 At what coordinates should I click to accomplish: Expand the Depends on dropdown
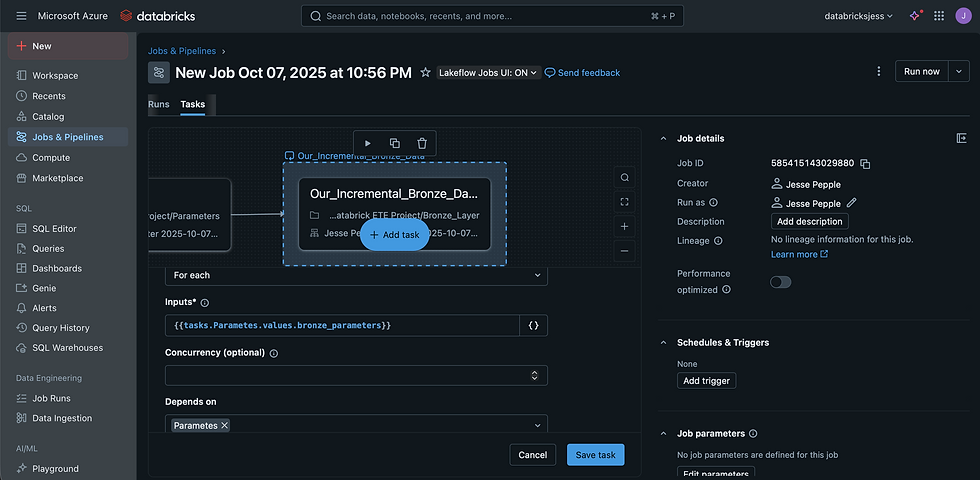click(538, 425)
